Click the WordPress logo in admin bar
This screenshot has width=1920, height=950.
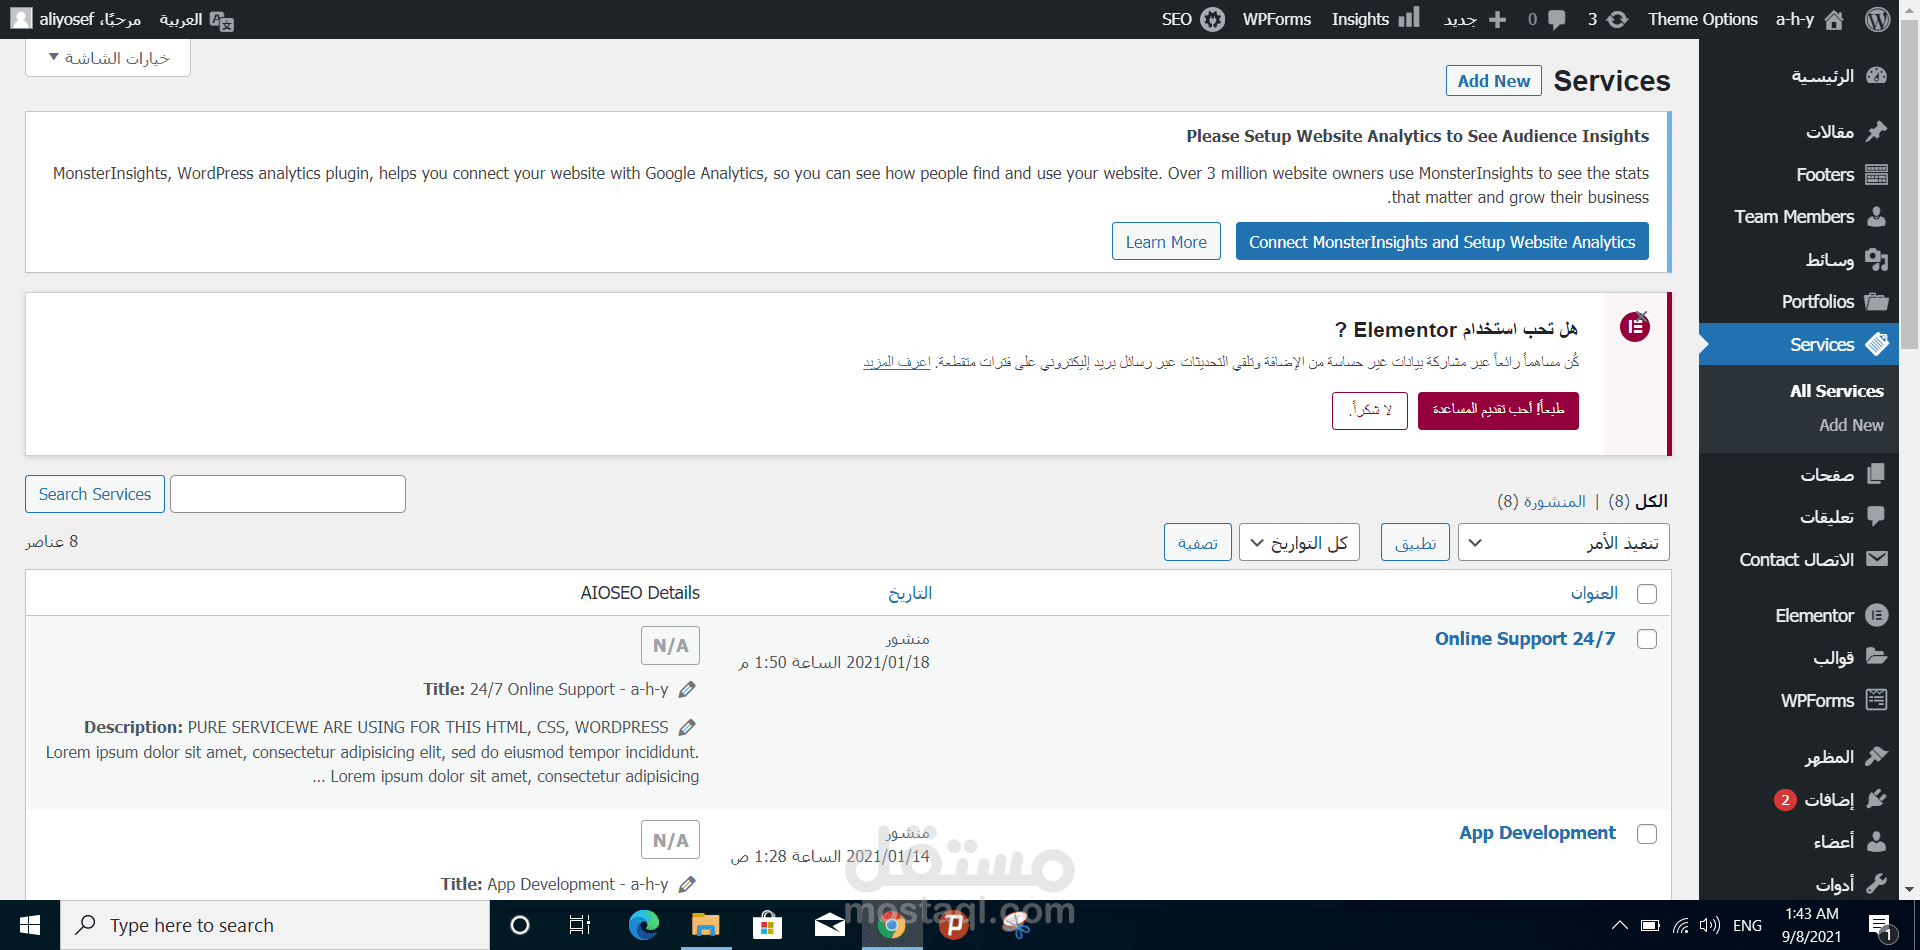[1877, 19]
